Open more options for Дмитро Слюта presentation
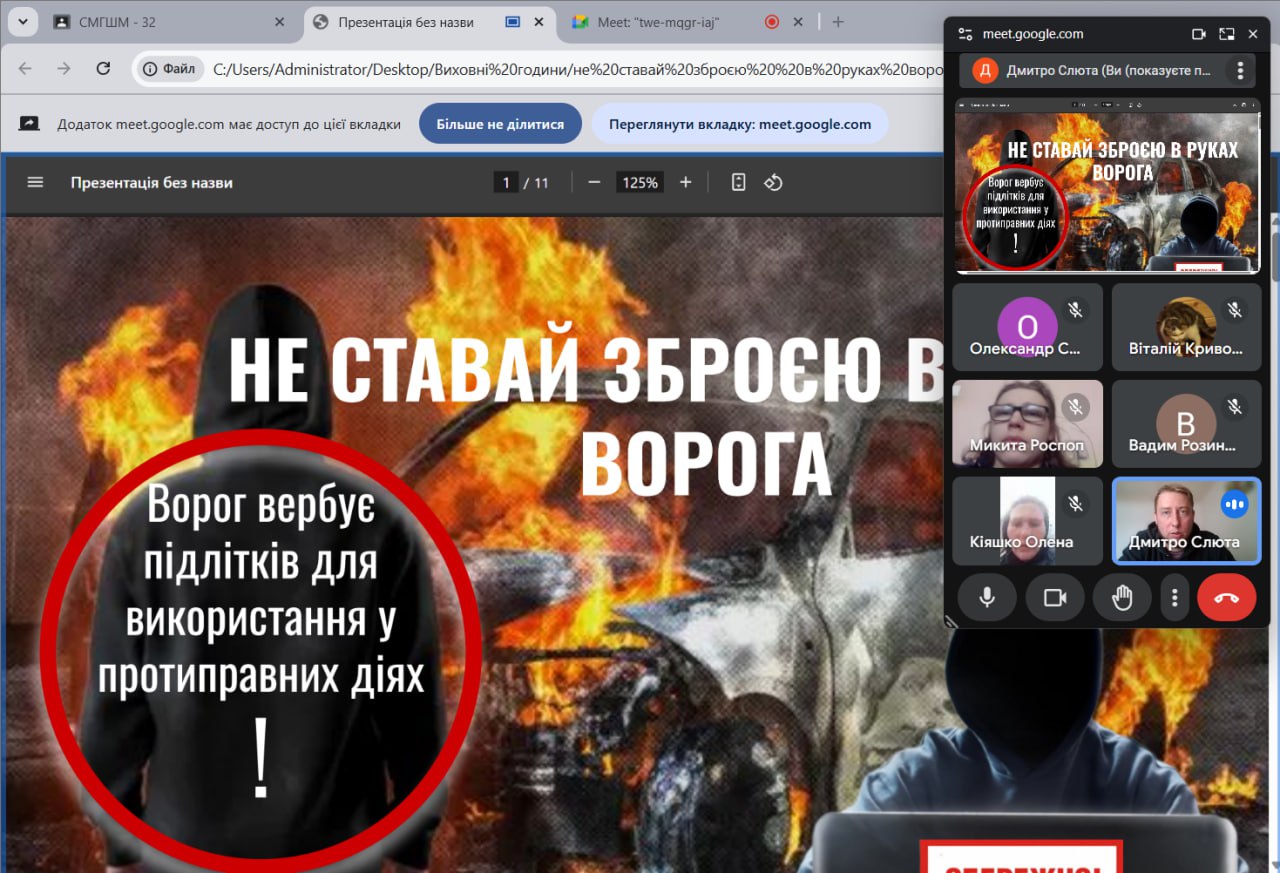 [1240, 70]
